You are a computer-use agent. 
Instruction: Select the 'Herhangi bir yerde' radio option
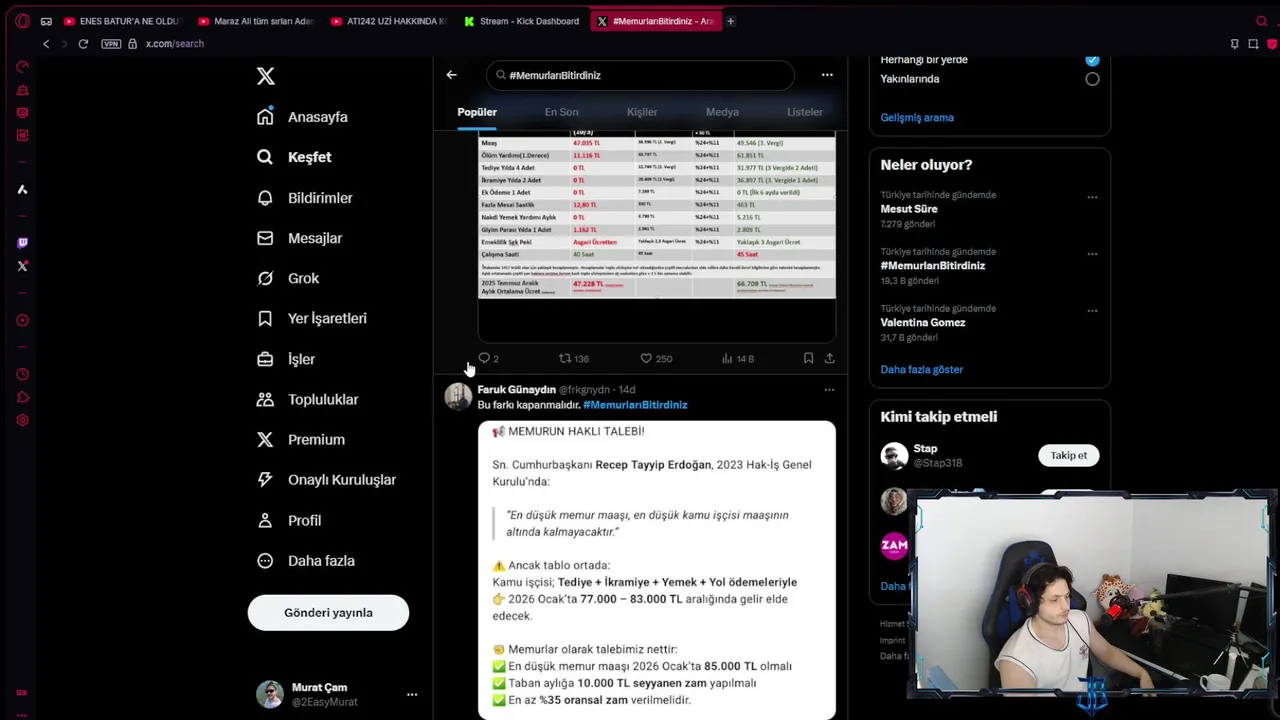coord(1092,60)
